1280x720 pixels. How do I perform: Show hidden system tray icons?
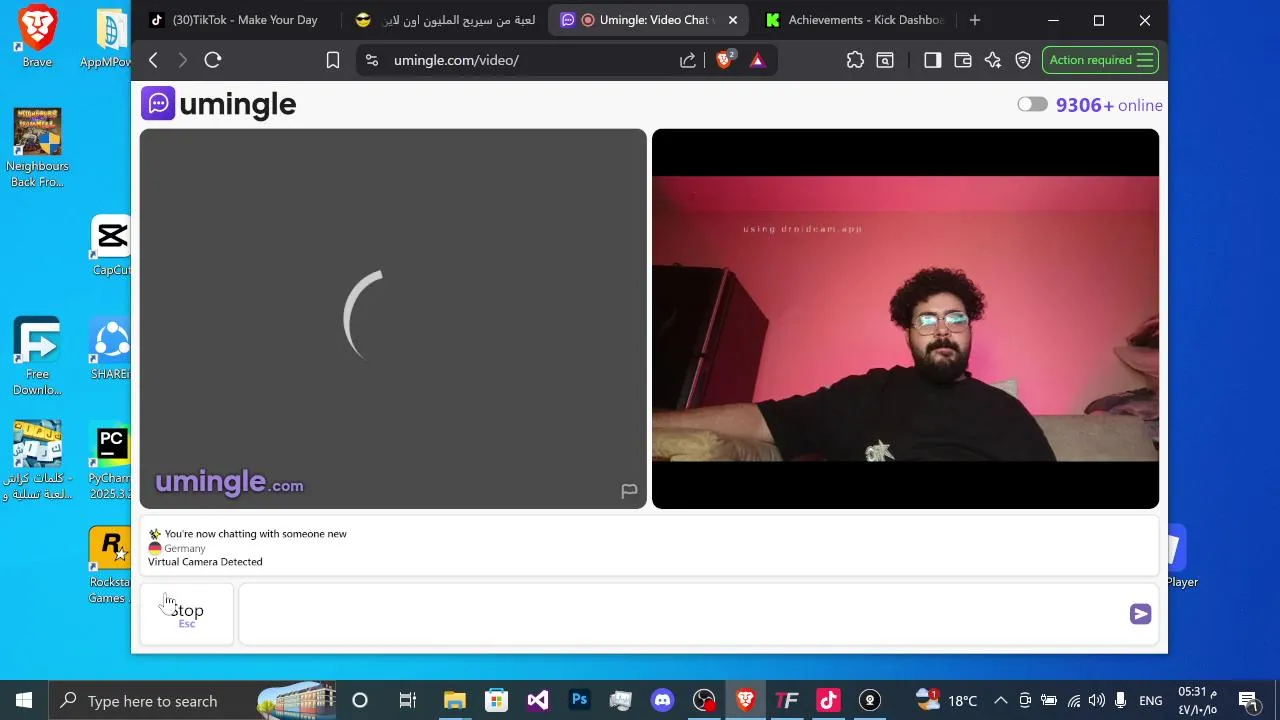1001,700
